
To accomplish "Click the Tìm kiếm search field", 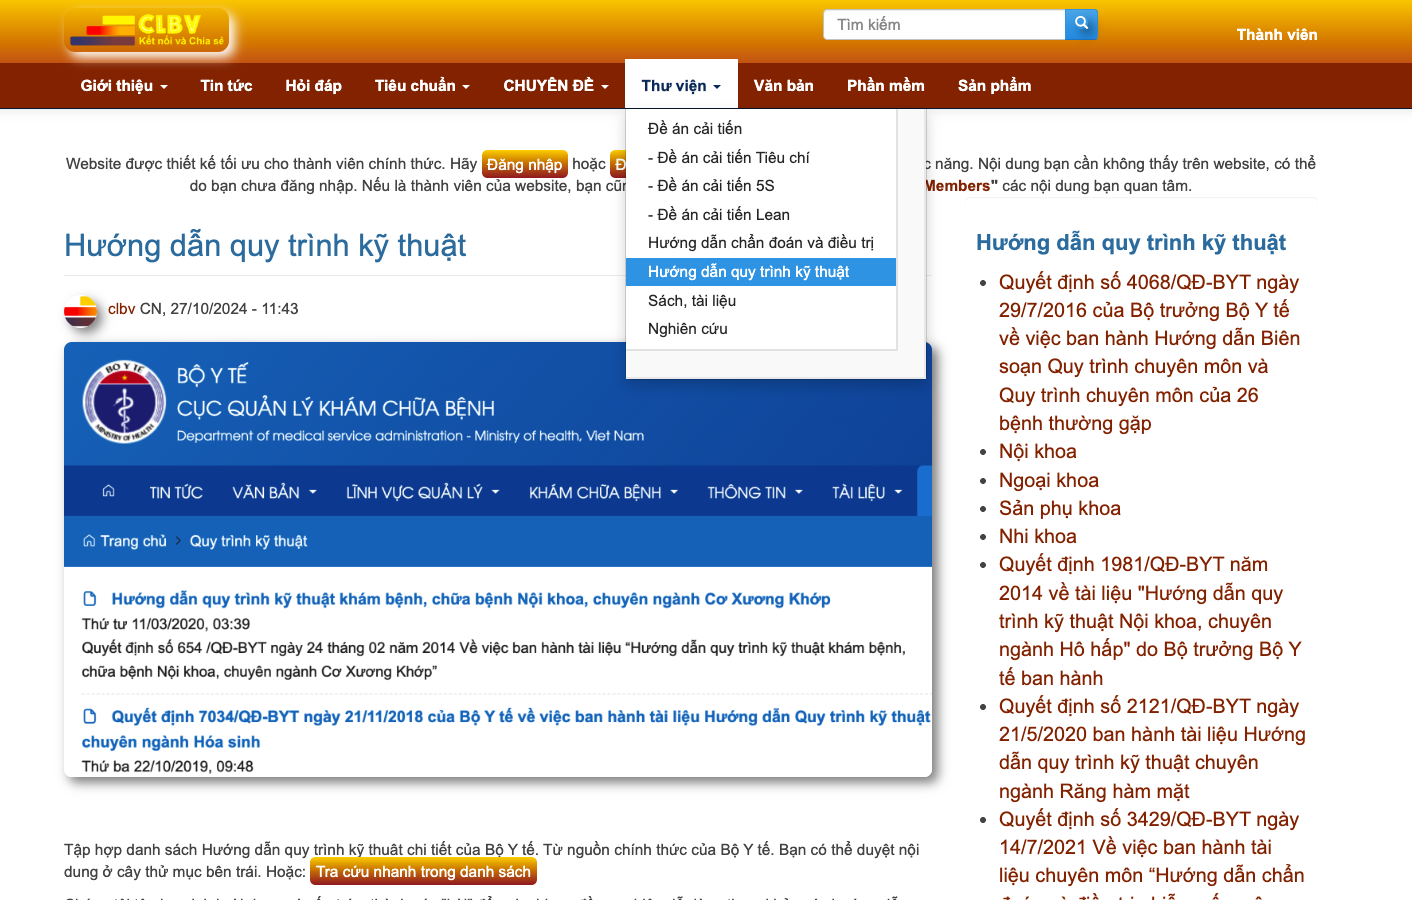I will [943, 25].
